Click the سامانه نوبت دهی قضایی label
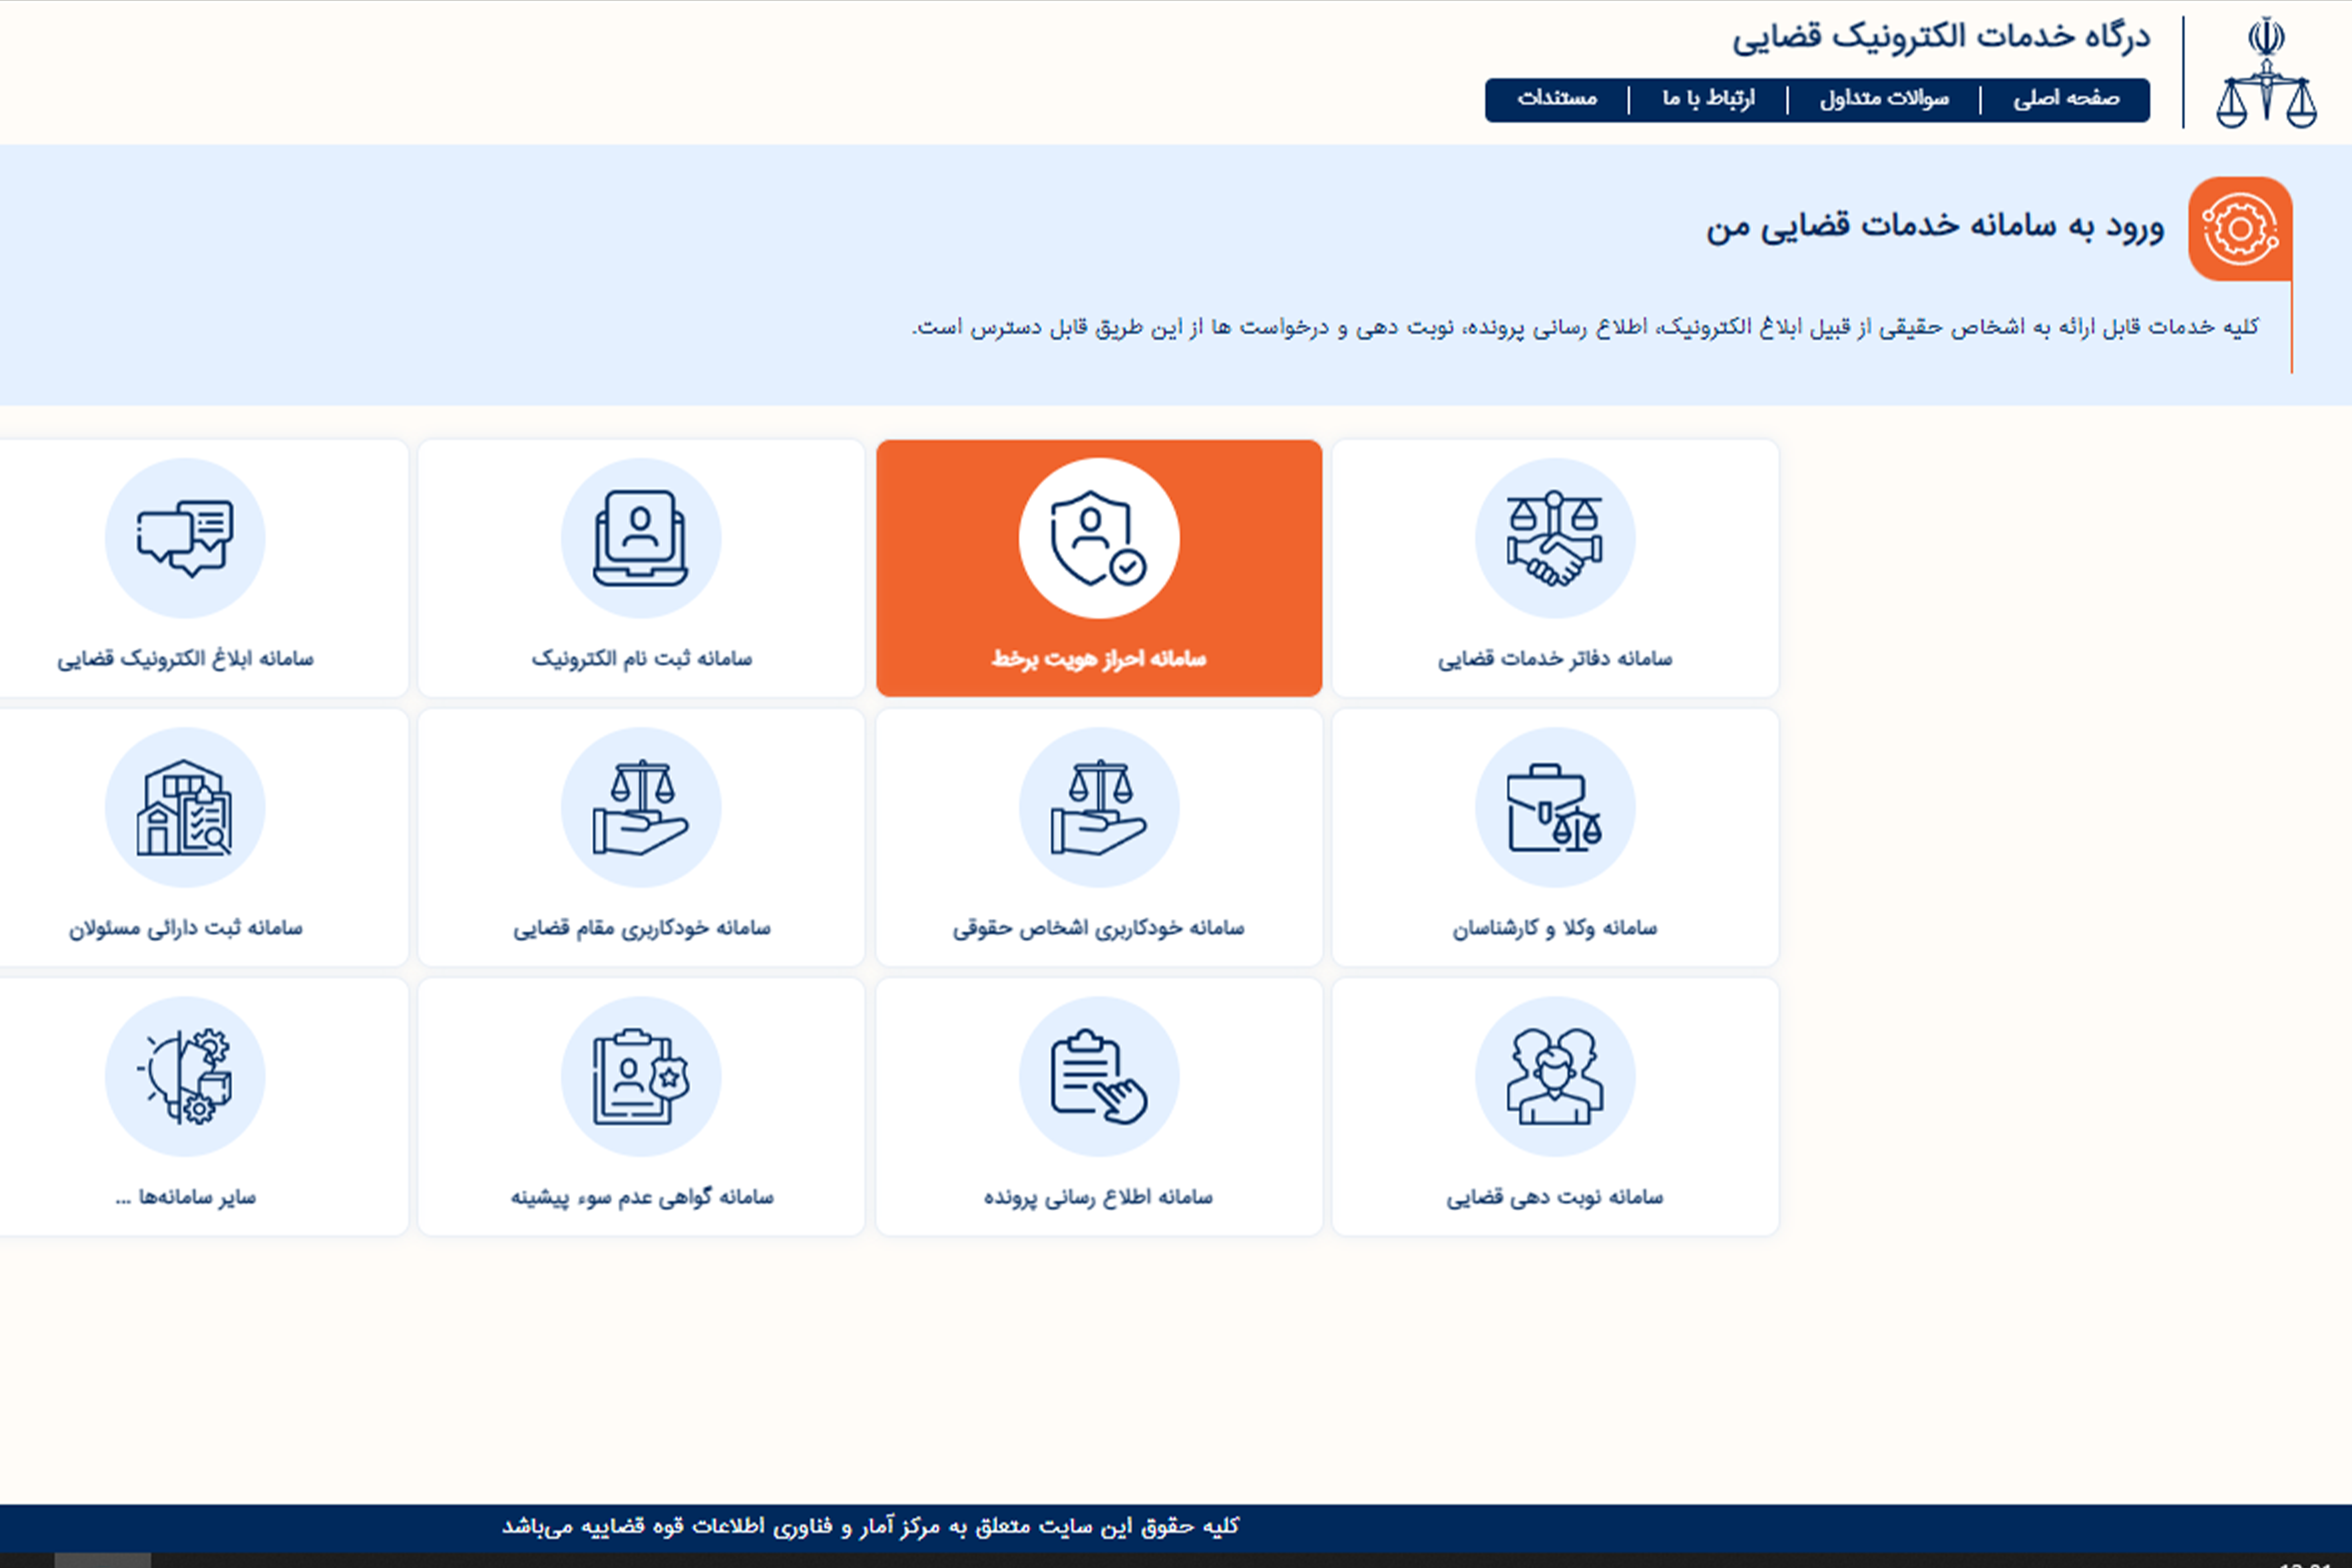2352x1568 pixels. 1555,1198
